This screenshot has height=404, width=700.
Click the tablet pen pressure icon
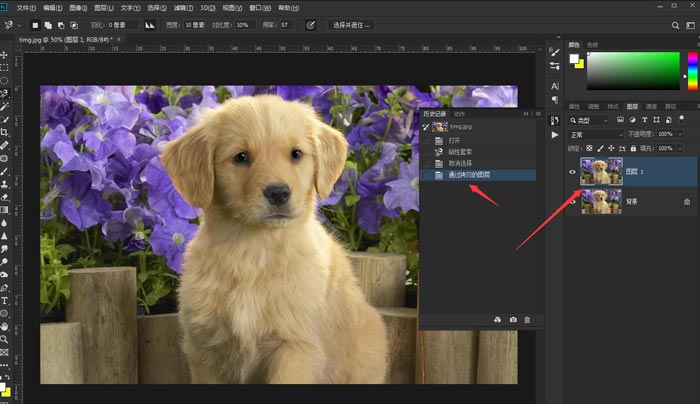(x=310, y=25)
